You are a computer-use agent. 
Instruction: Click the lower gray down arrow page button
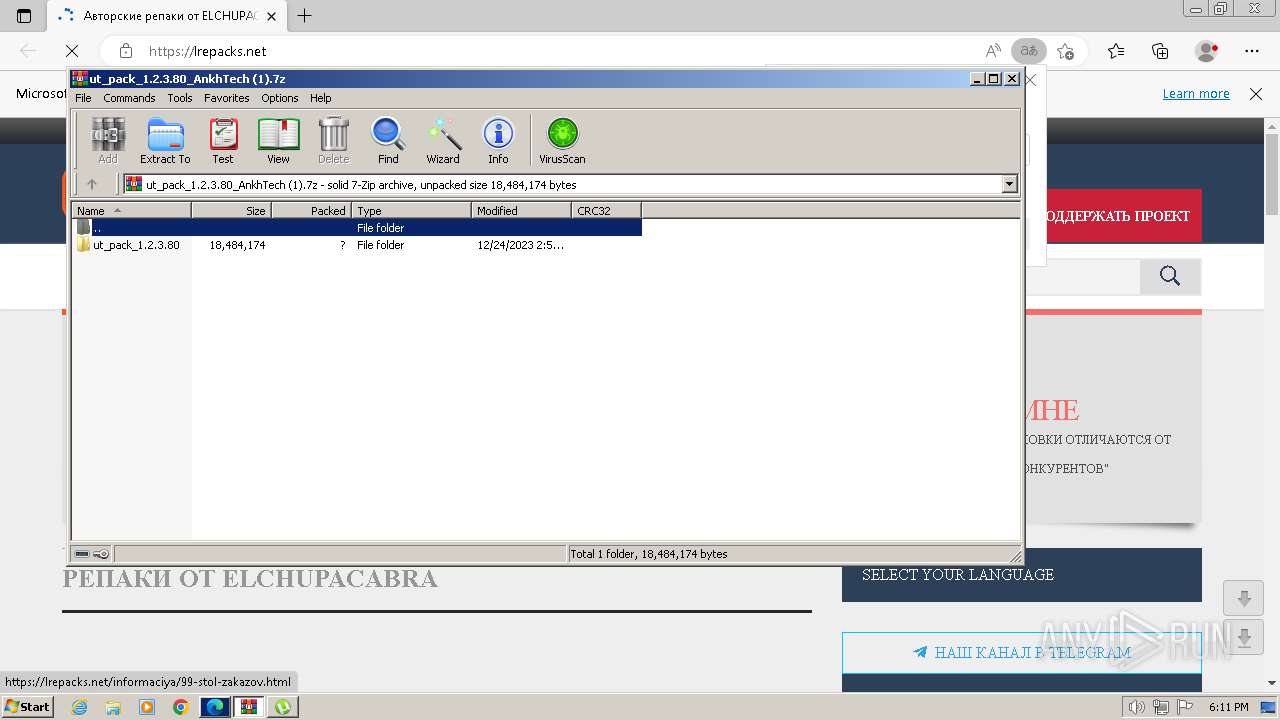(x=1244, y=637)
